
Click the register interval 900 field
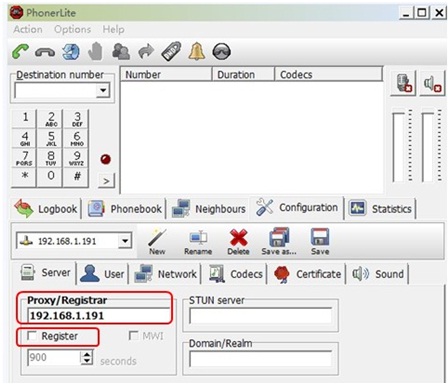pyautogui.click(x=54, y=358)
